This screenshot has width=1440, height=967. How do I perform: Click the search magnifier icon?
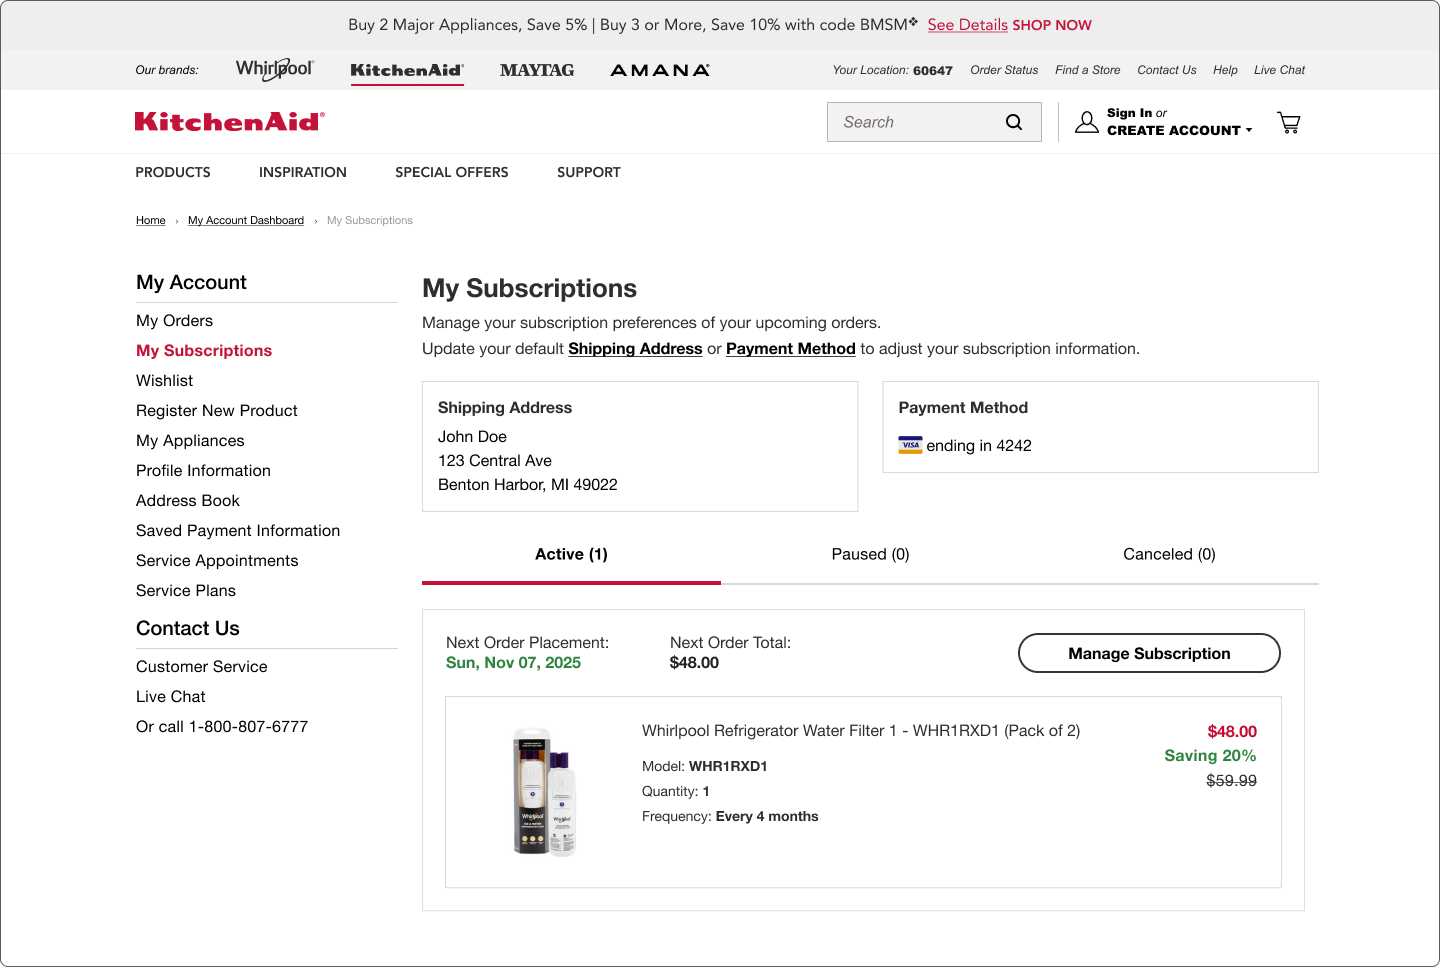coord(1014,122)
